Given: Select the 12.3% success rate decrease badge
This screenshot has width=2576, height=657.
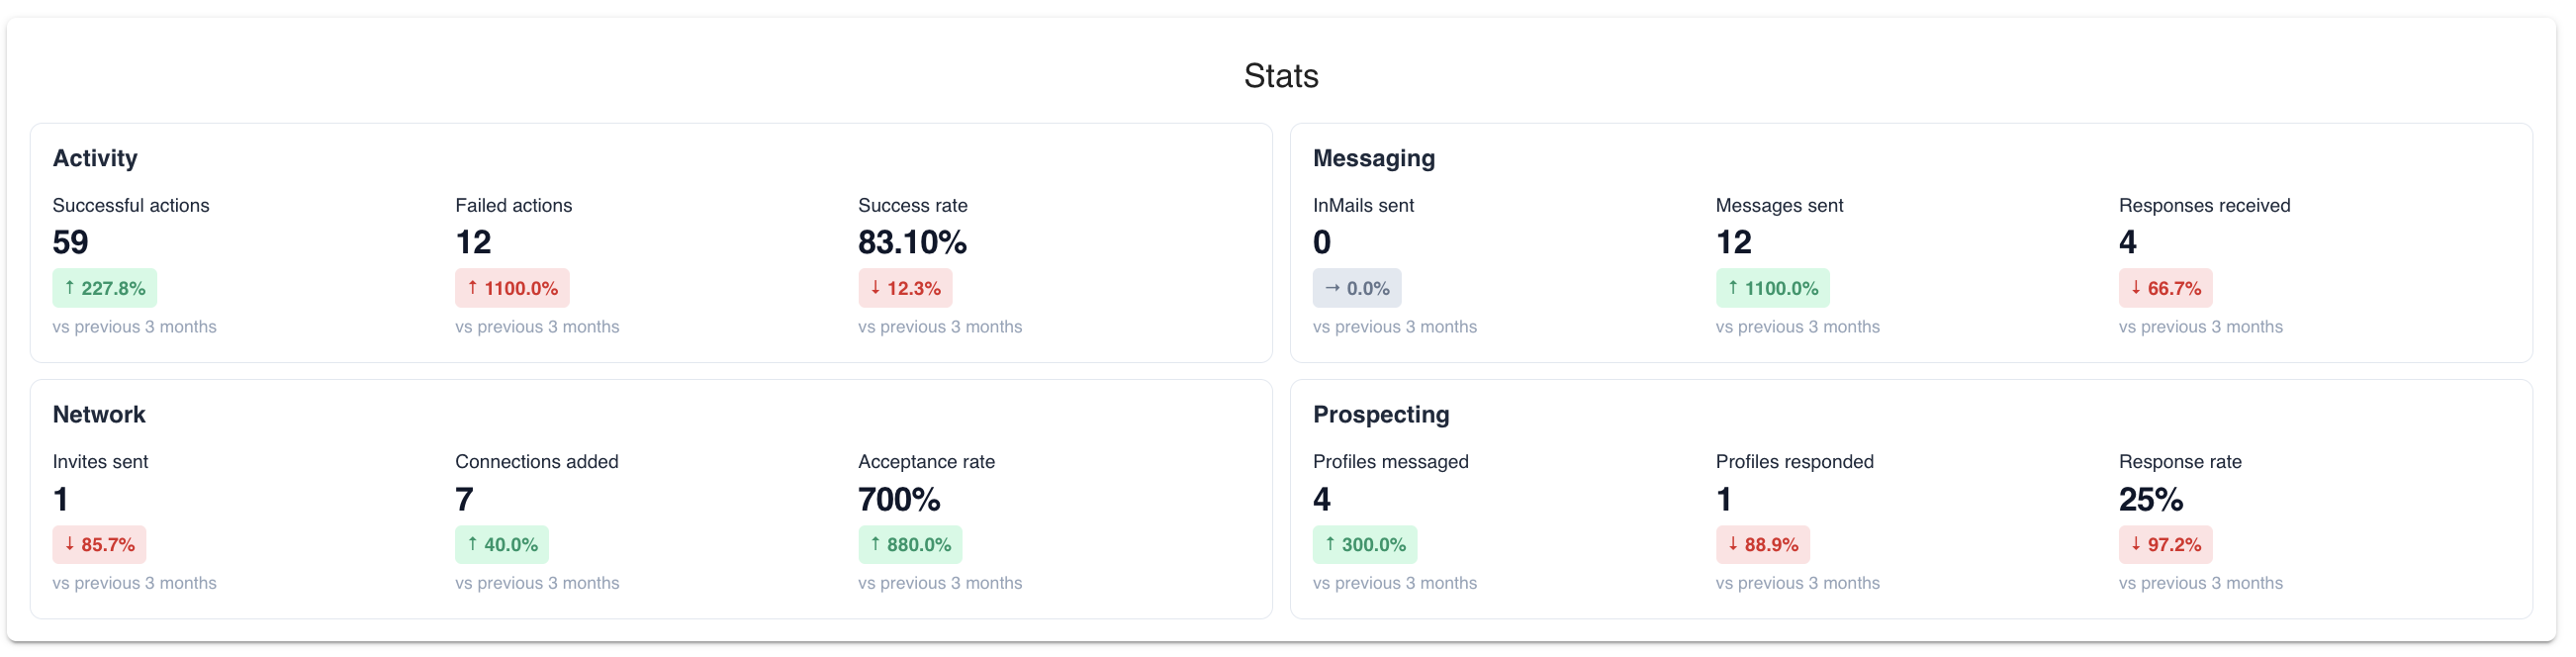Looking at the screenshot, I should [905, 288].
